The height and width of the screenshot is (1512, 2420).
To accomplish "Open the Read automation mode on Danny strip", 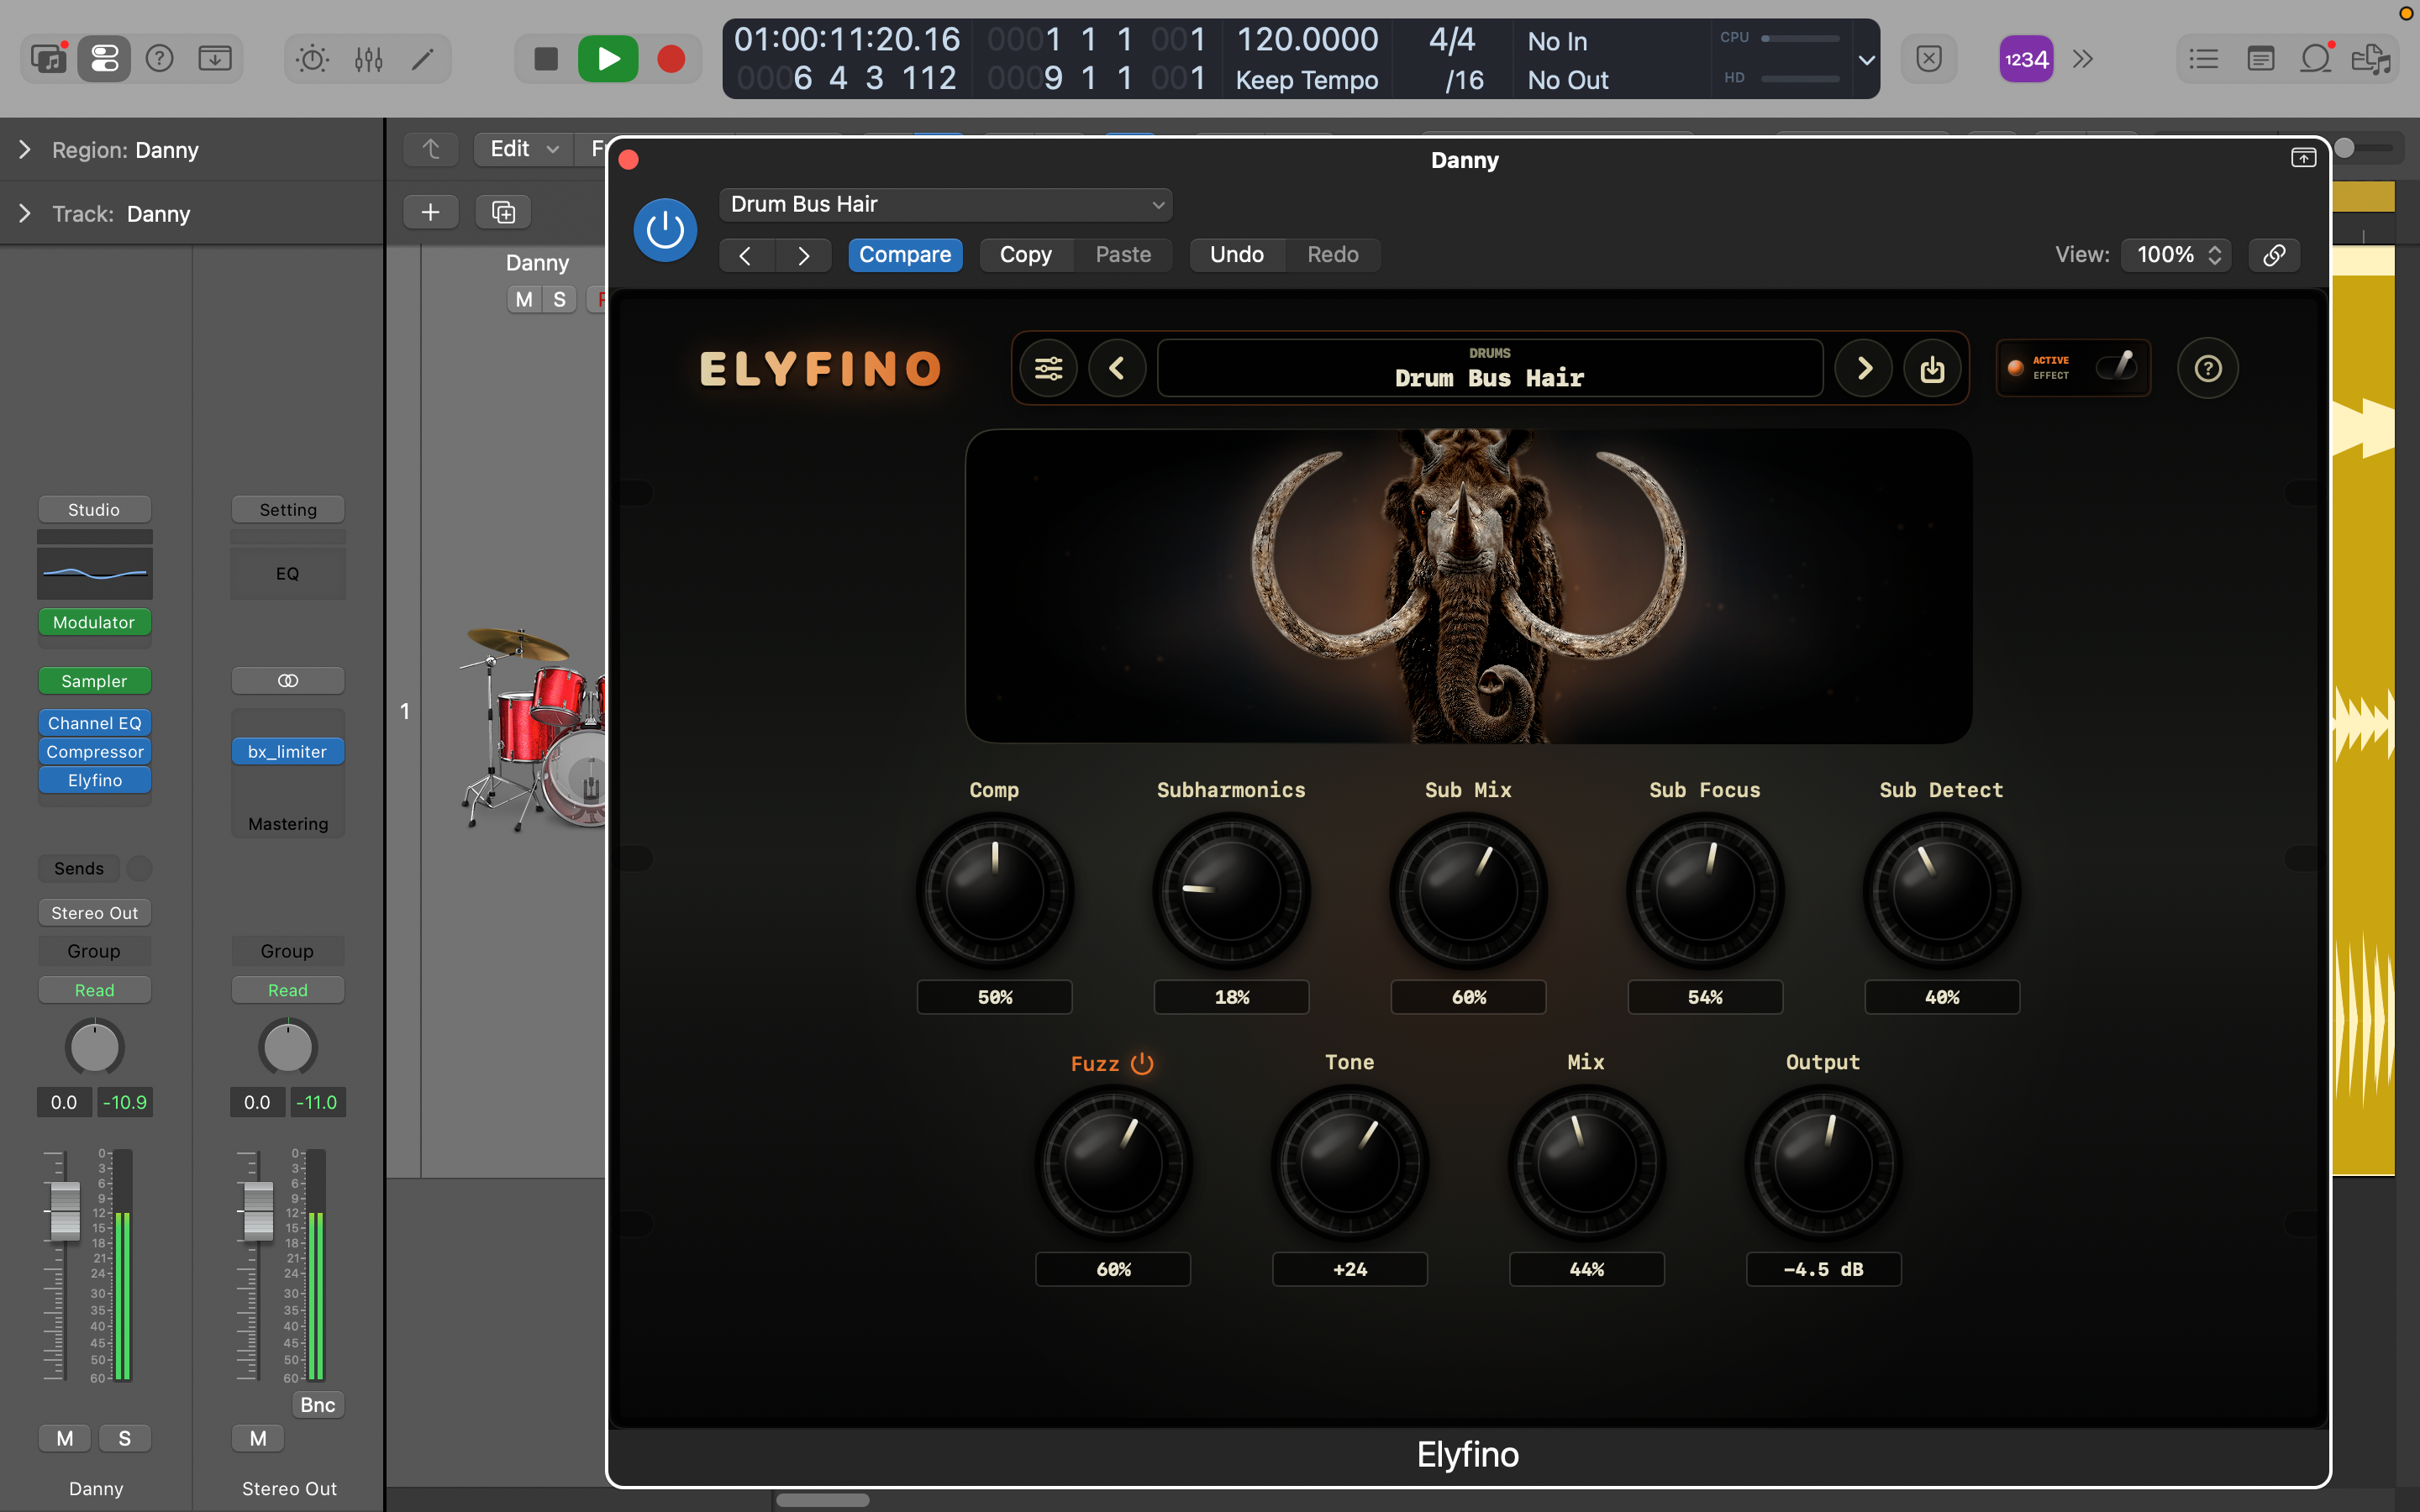I will [95, 990].
